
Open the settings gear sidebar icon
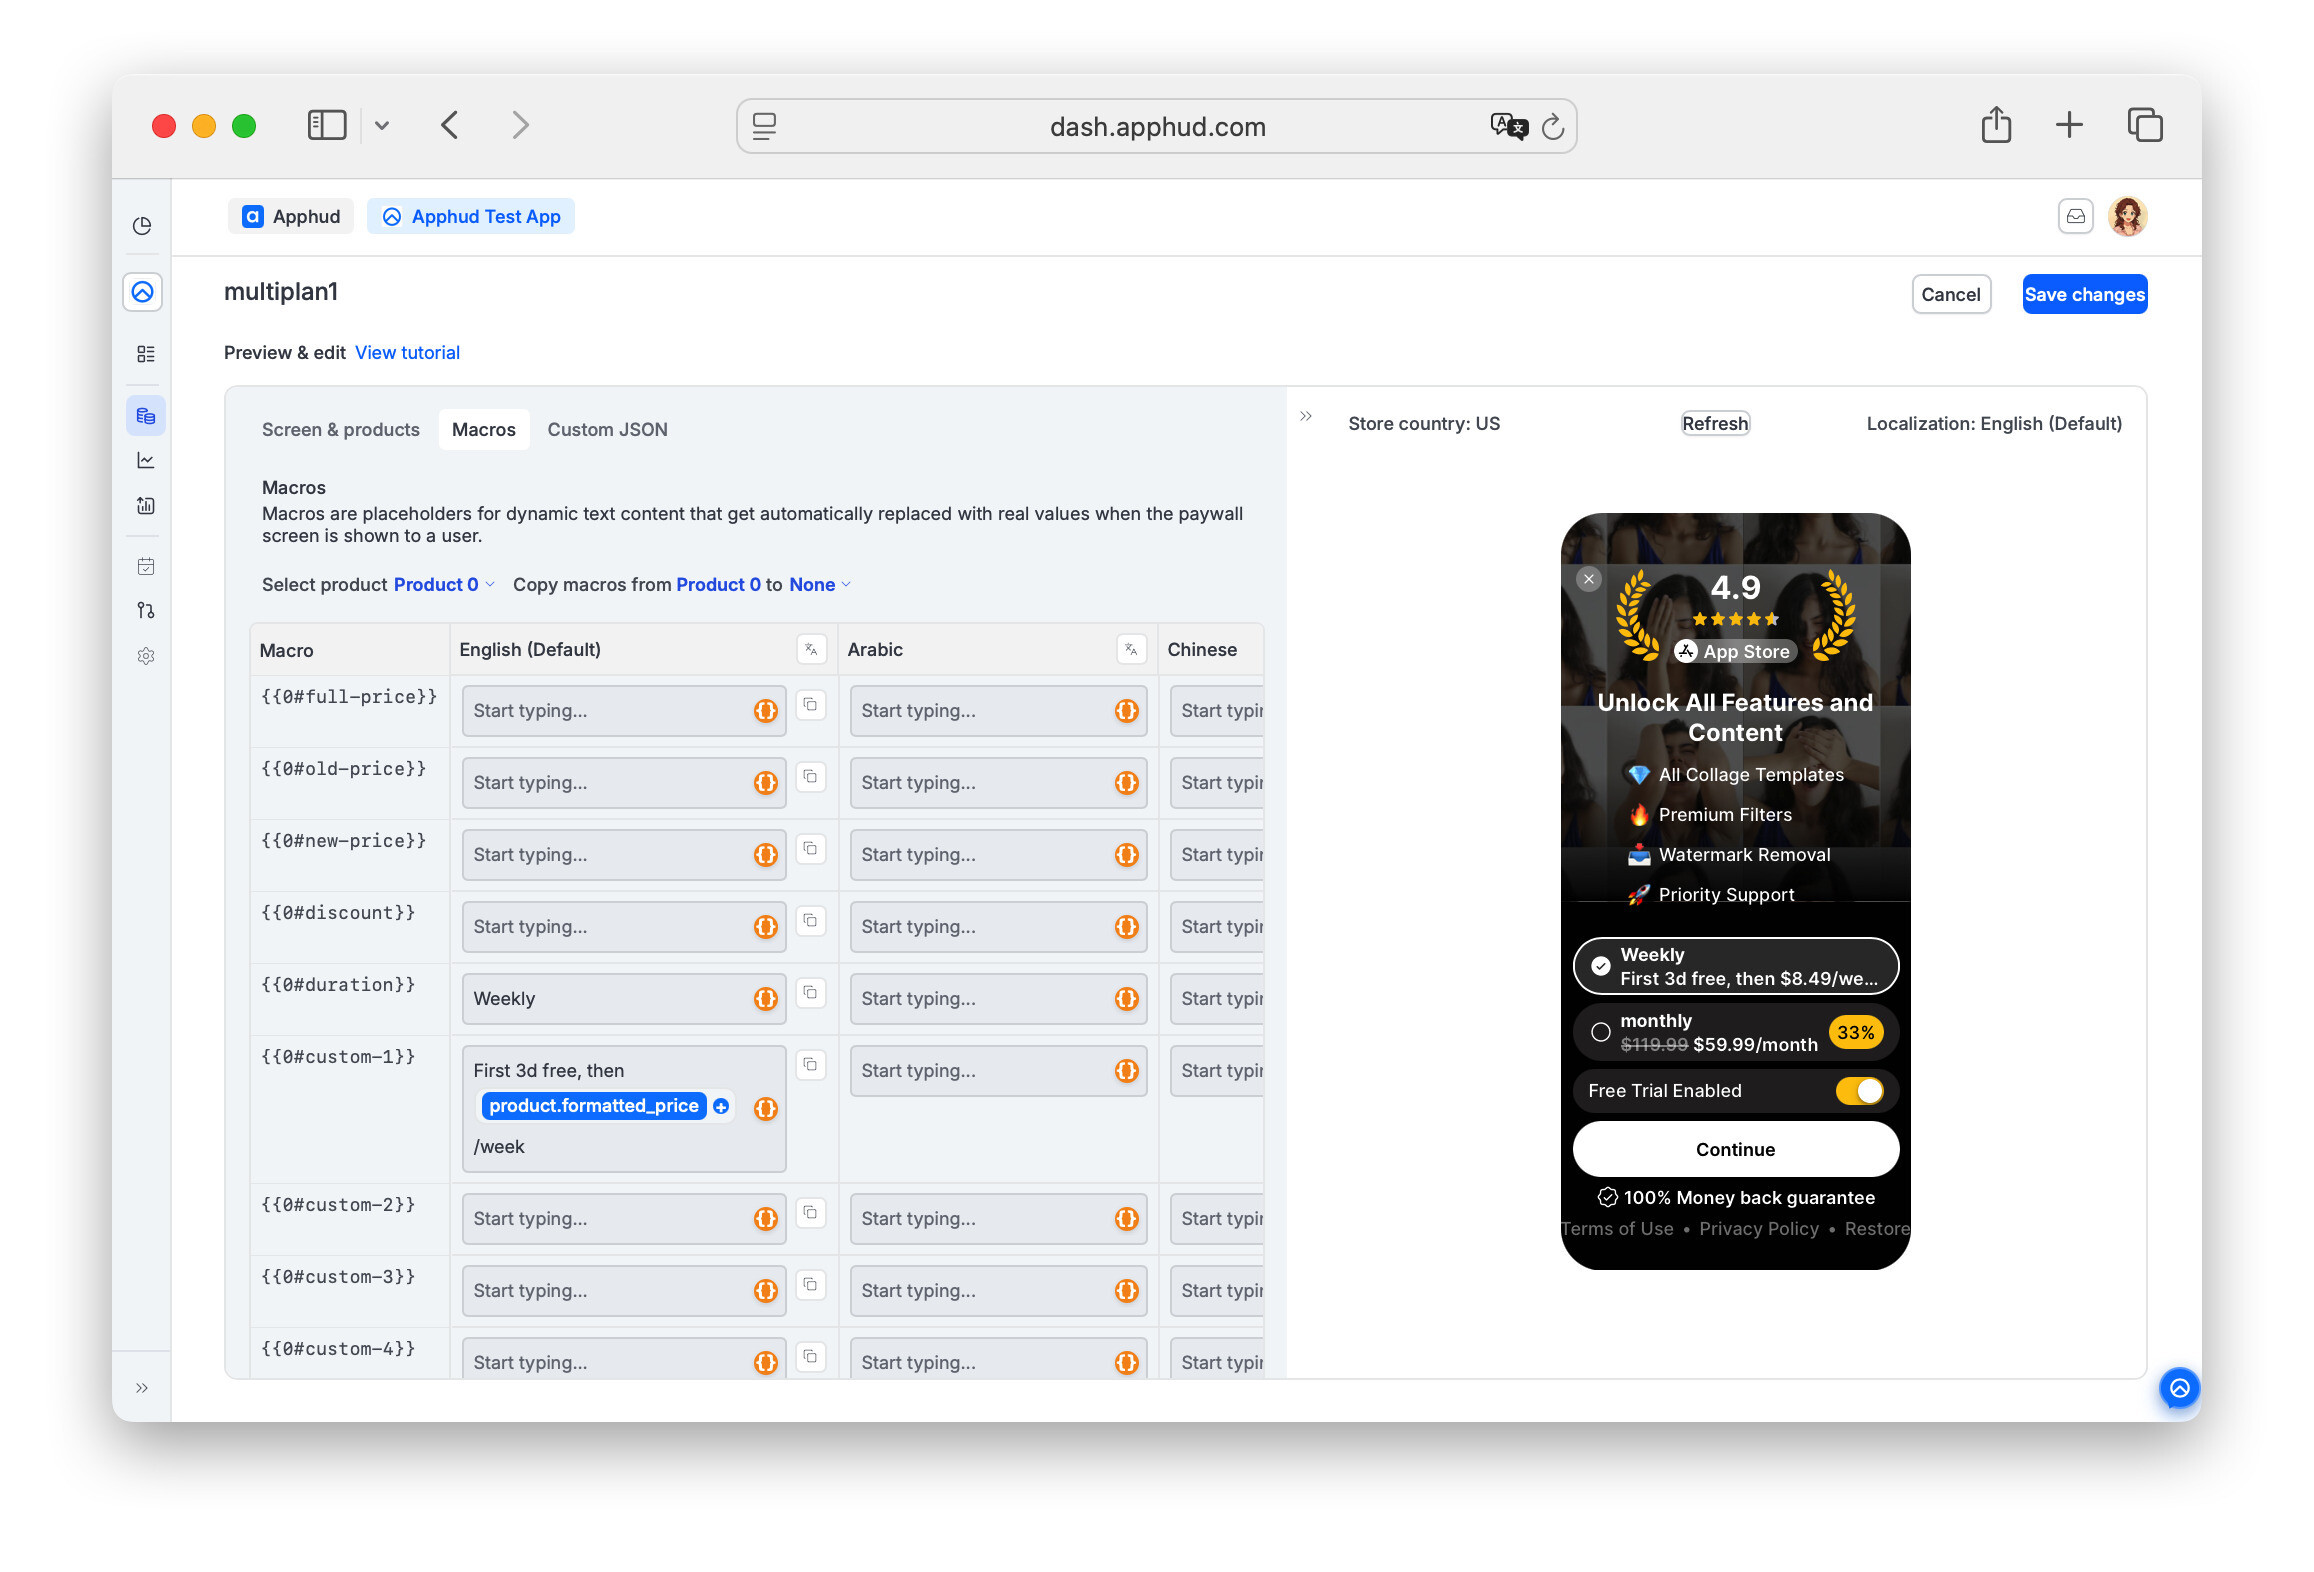[x=146, y=656]
